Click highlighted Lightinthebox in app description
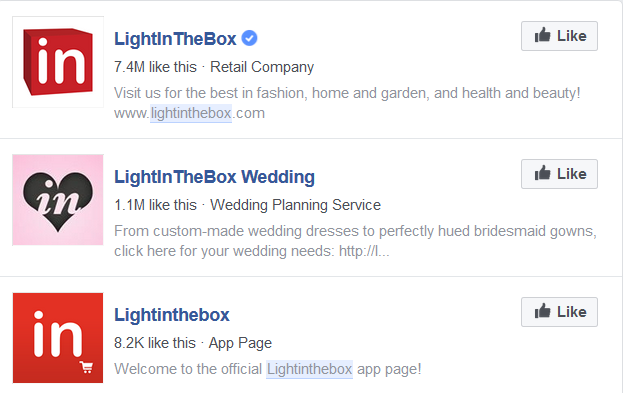The image size is (623, 393). pyautogui.click(x=310, y=369)
